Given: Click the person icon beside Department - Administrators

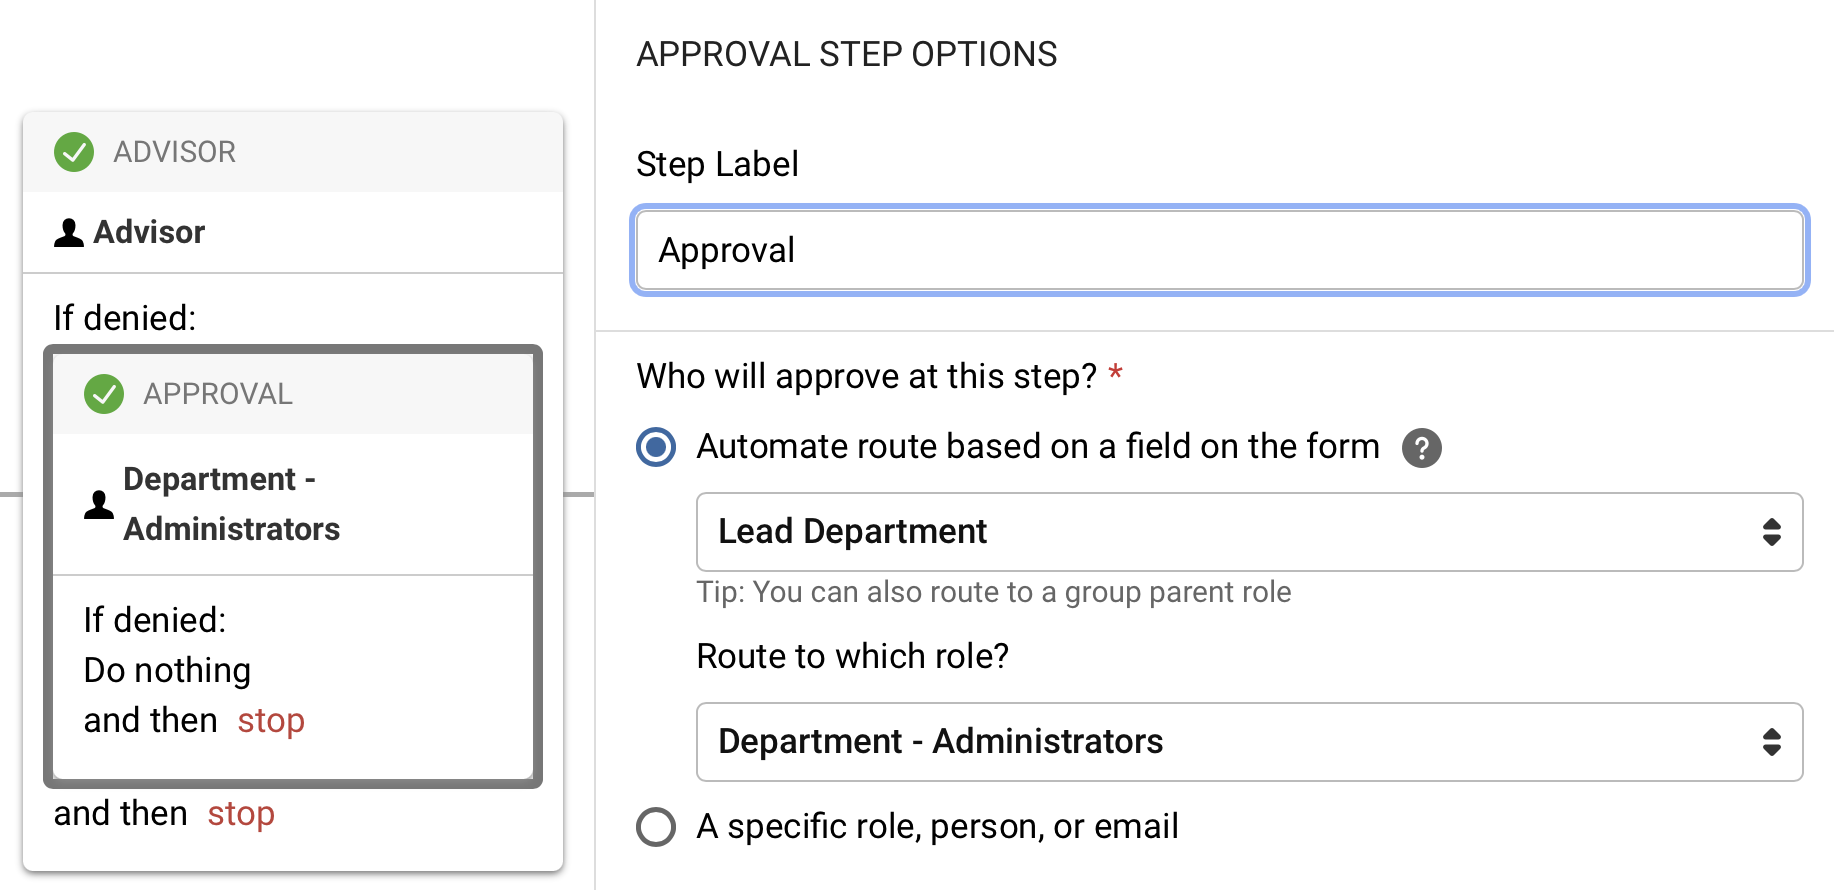Looking at the screenshot, I should 98,504.
